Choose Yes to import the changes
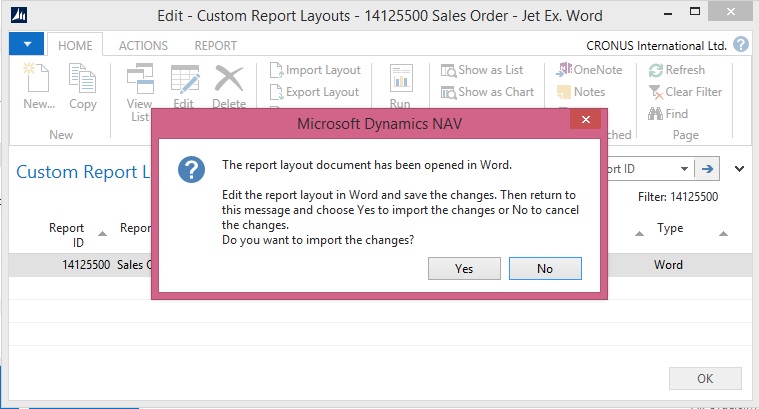 pyautogui.click(x=463, y=269)
